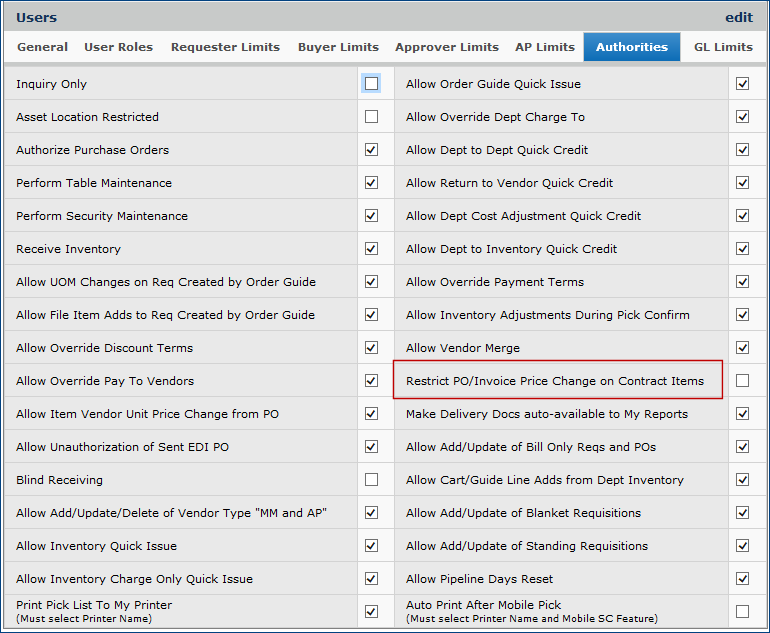Switch to the GL Limits tab
The height and width of the screenshot is (633, 770).
tap(723, 47)
